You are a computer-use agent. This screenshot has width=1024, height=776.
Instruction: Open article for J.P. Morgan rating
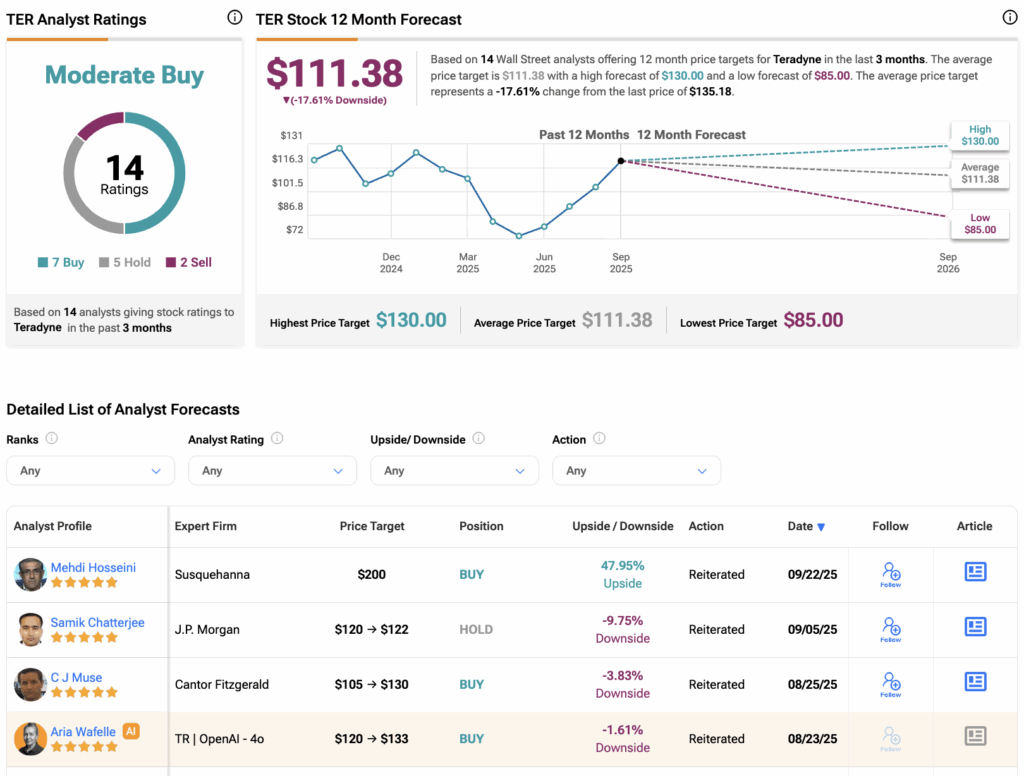975,627
